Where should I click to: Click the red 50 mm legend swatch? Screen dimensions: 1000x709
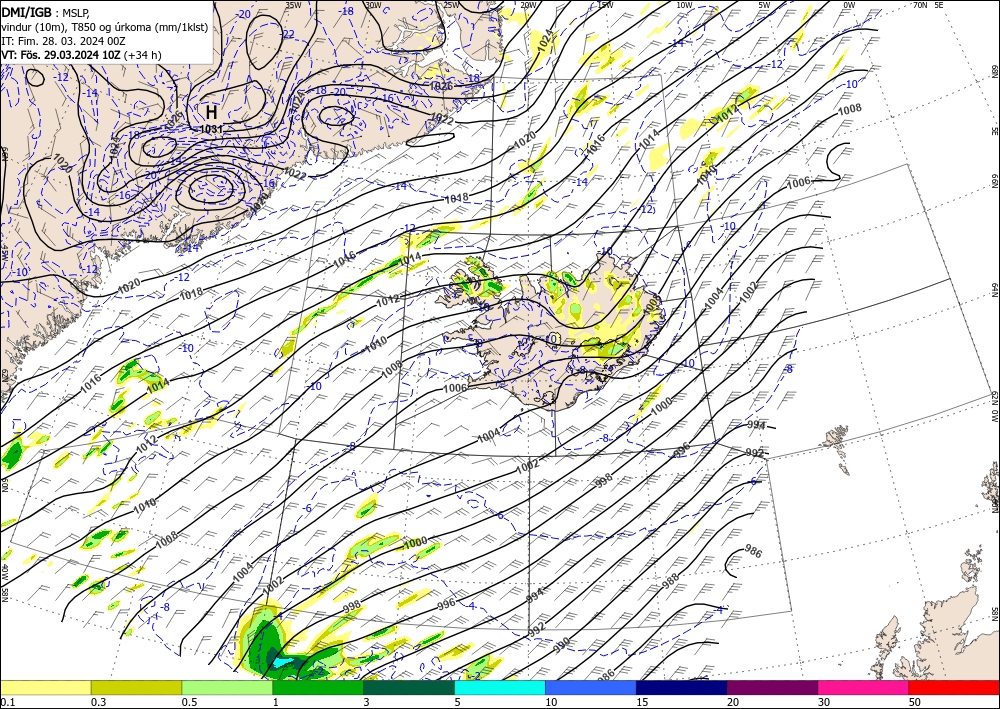[x=954, y=687]
